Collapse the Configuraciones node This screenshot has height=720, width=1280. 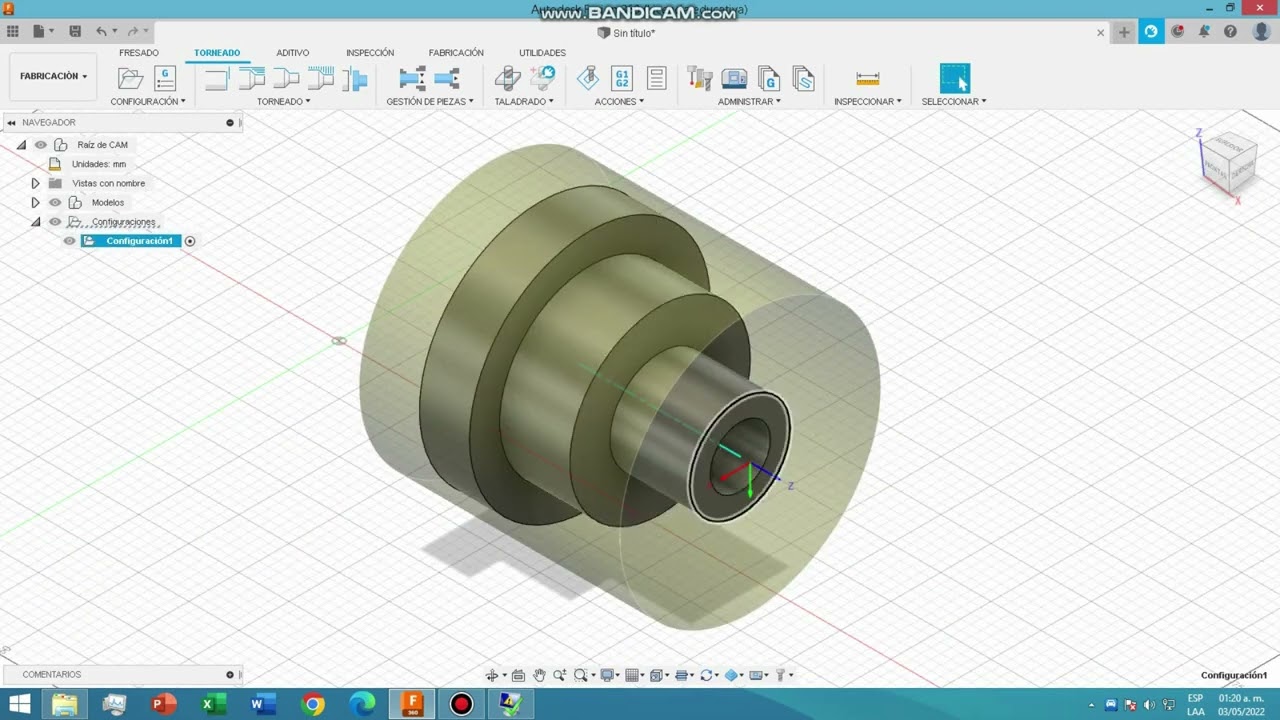[x=35, y=222]
